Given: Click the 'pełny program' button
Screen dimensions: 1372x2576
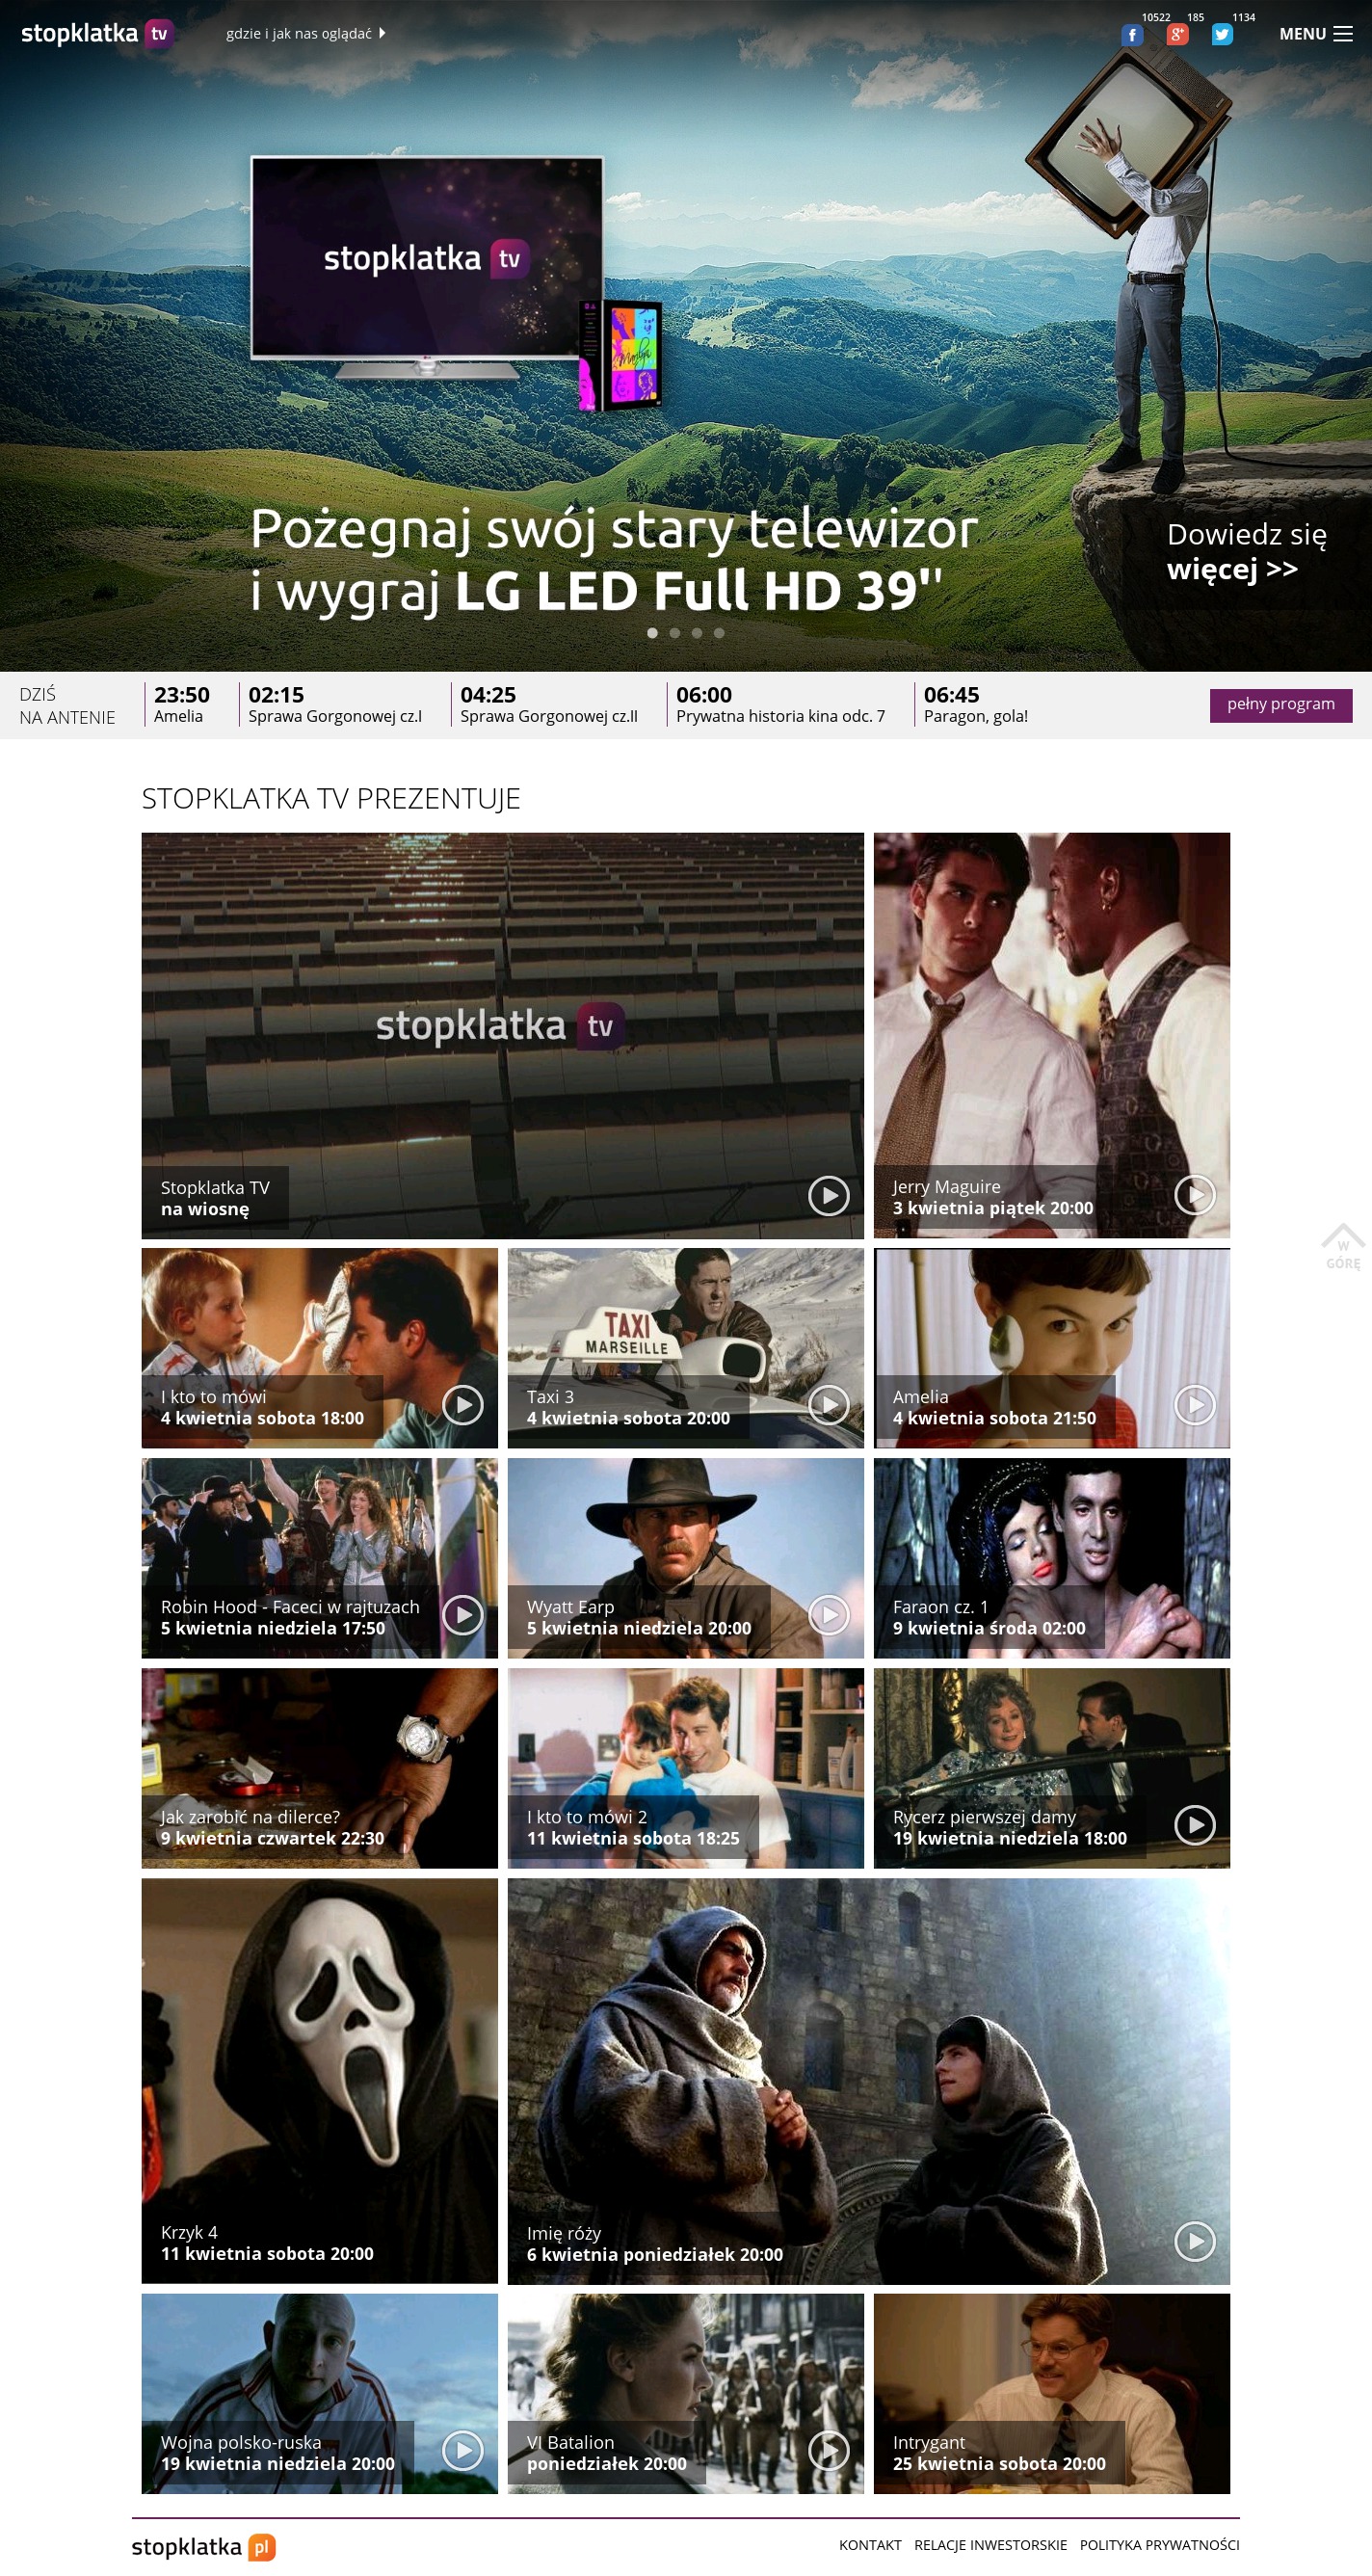Looking at the screenshot, I should [x=1280, y=704].
